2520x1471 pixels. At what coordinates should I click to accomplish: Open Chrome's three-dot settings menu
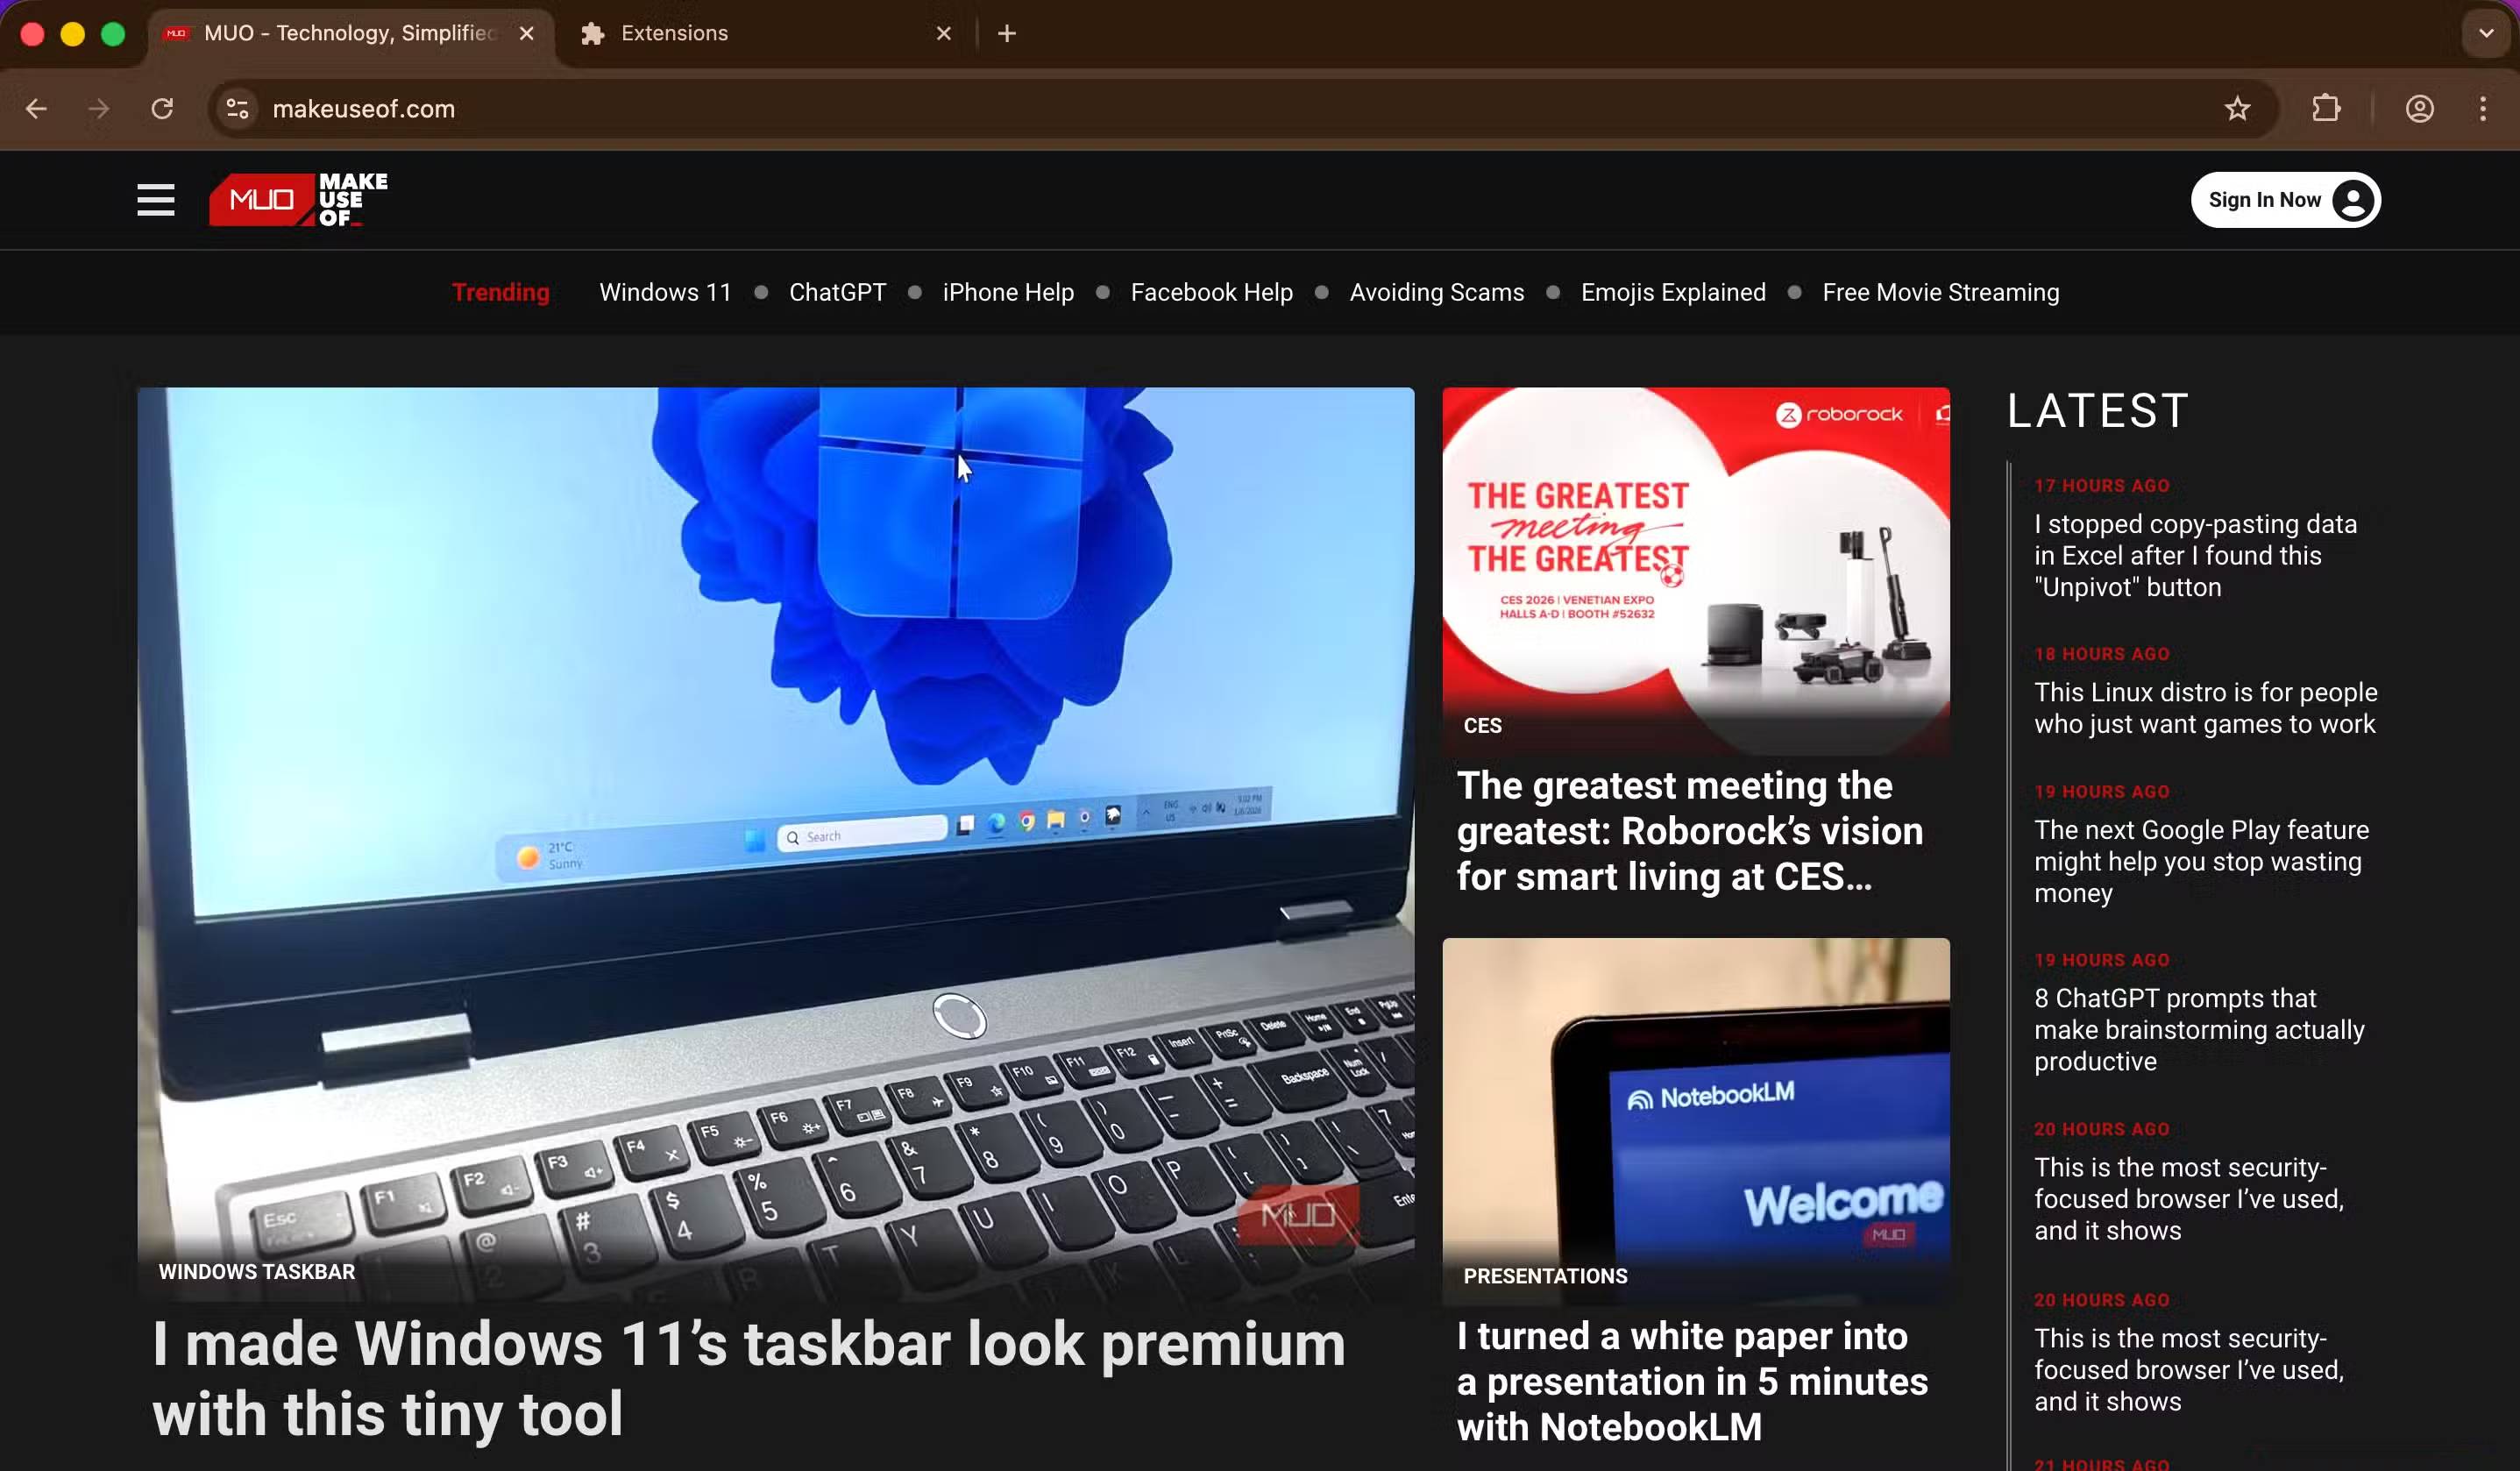[2483, 109]
